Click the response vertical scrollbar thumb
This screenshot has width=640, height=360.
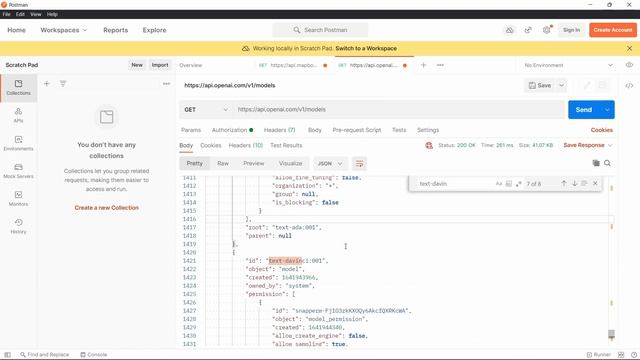611,334
